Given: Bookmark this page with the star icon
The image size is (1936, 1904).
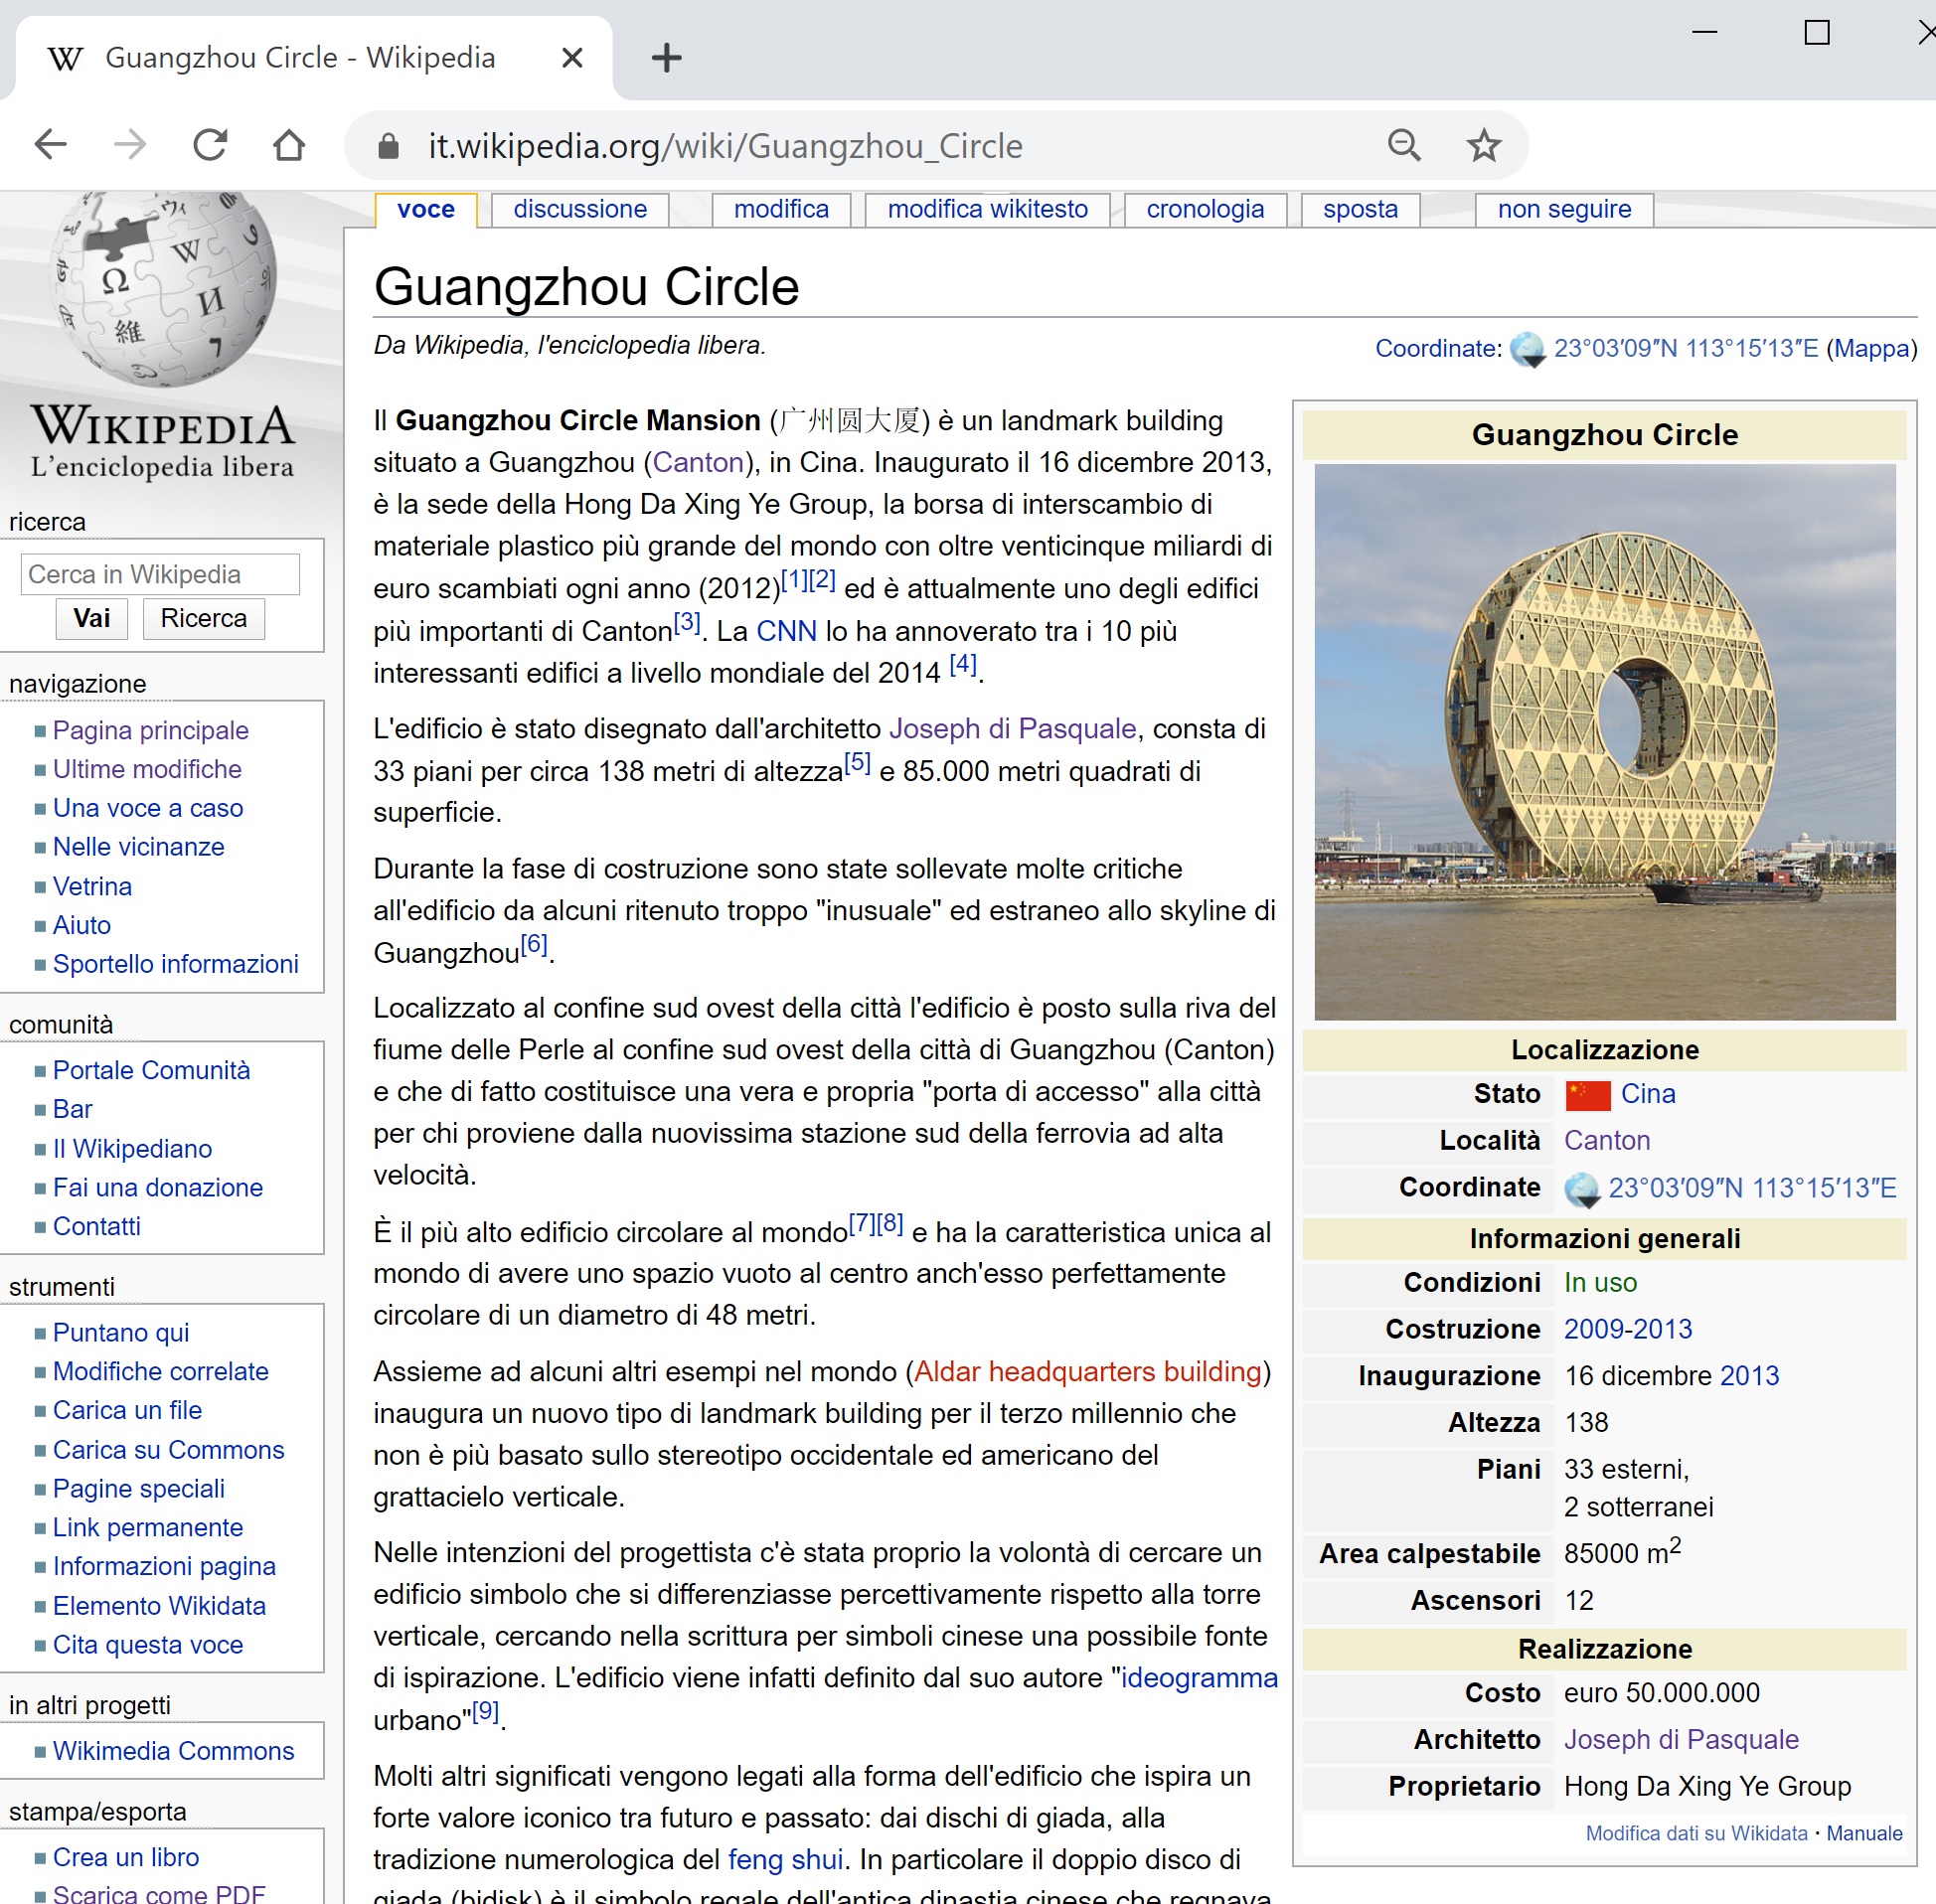Looking at the screenshot, I should 1483,146.
